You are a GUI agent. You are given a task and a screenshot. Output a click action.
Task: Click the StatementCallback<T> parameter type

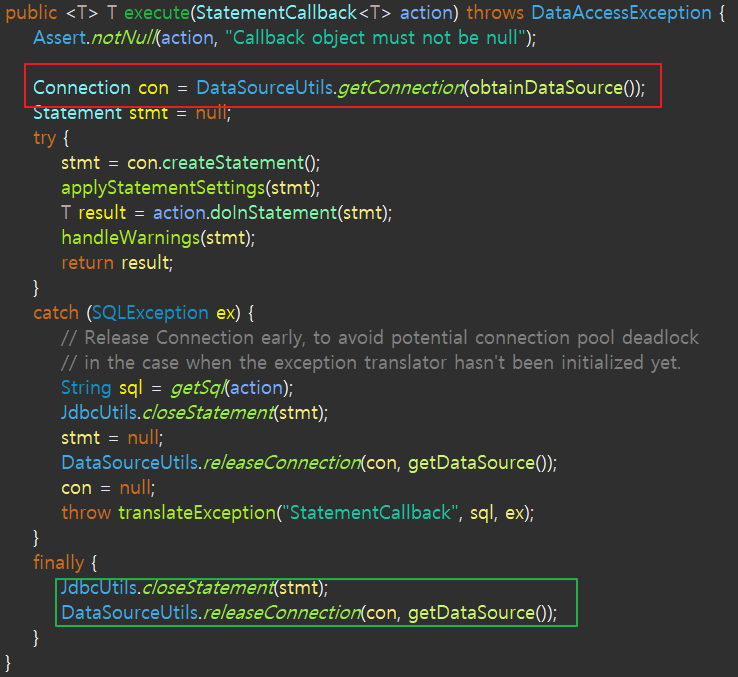click(x=293, y=13)
